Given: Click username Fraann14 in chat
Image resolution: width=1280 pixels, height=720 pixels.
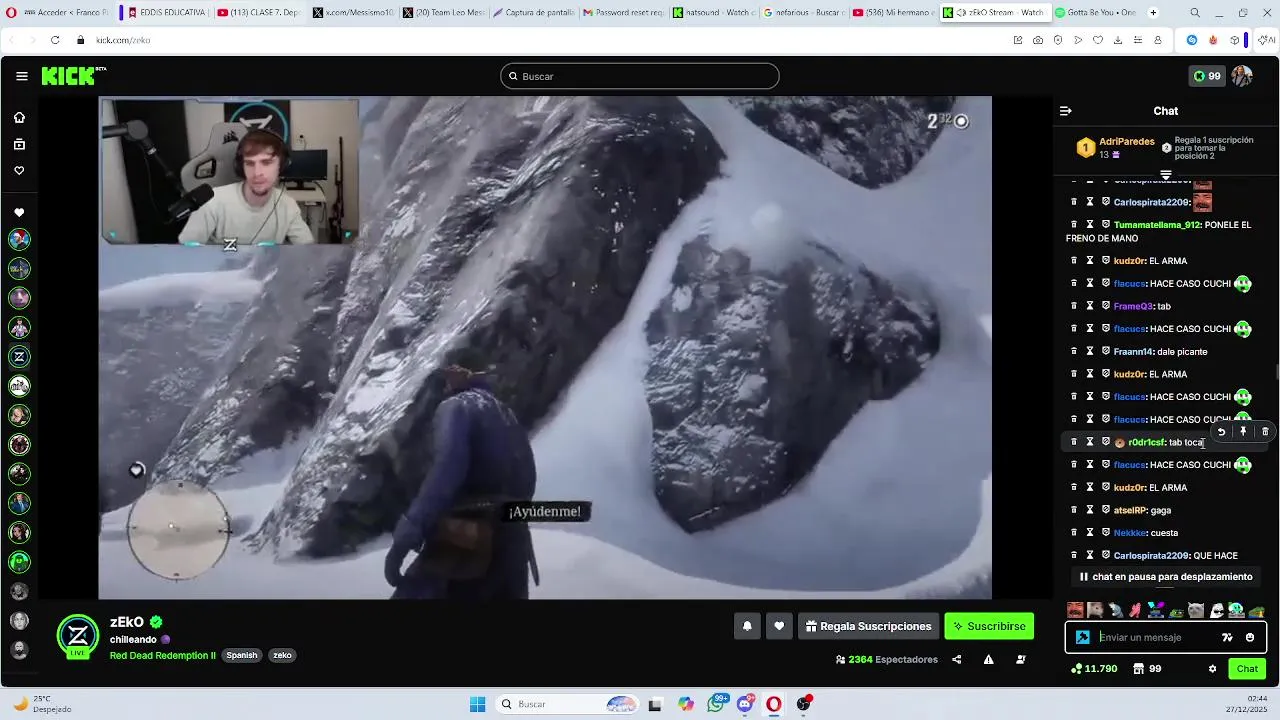Looking at the screenshot, I should click(1133, 352).
